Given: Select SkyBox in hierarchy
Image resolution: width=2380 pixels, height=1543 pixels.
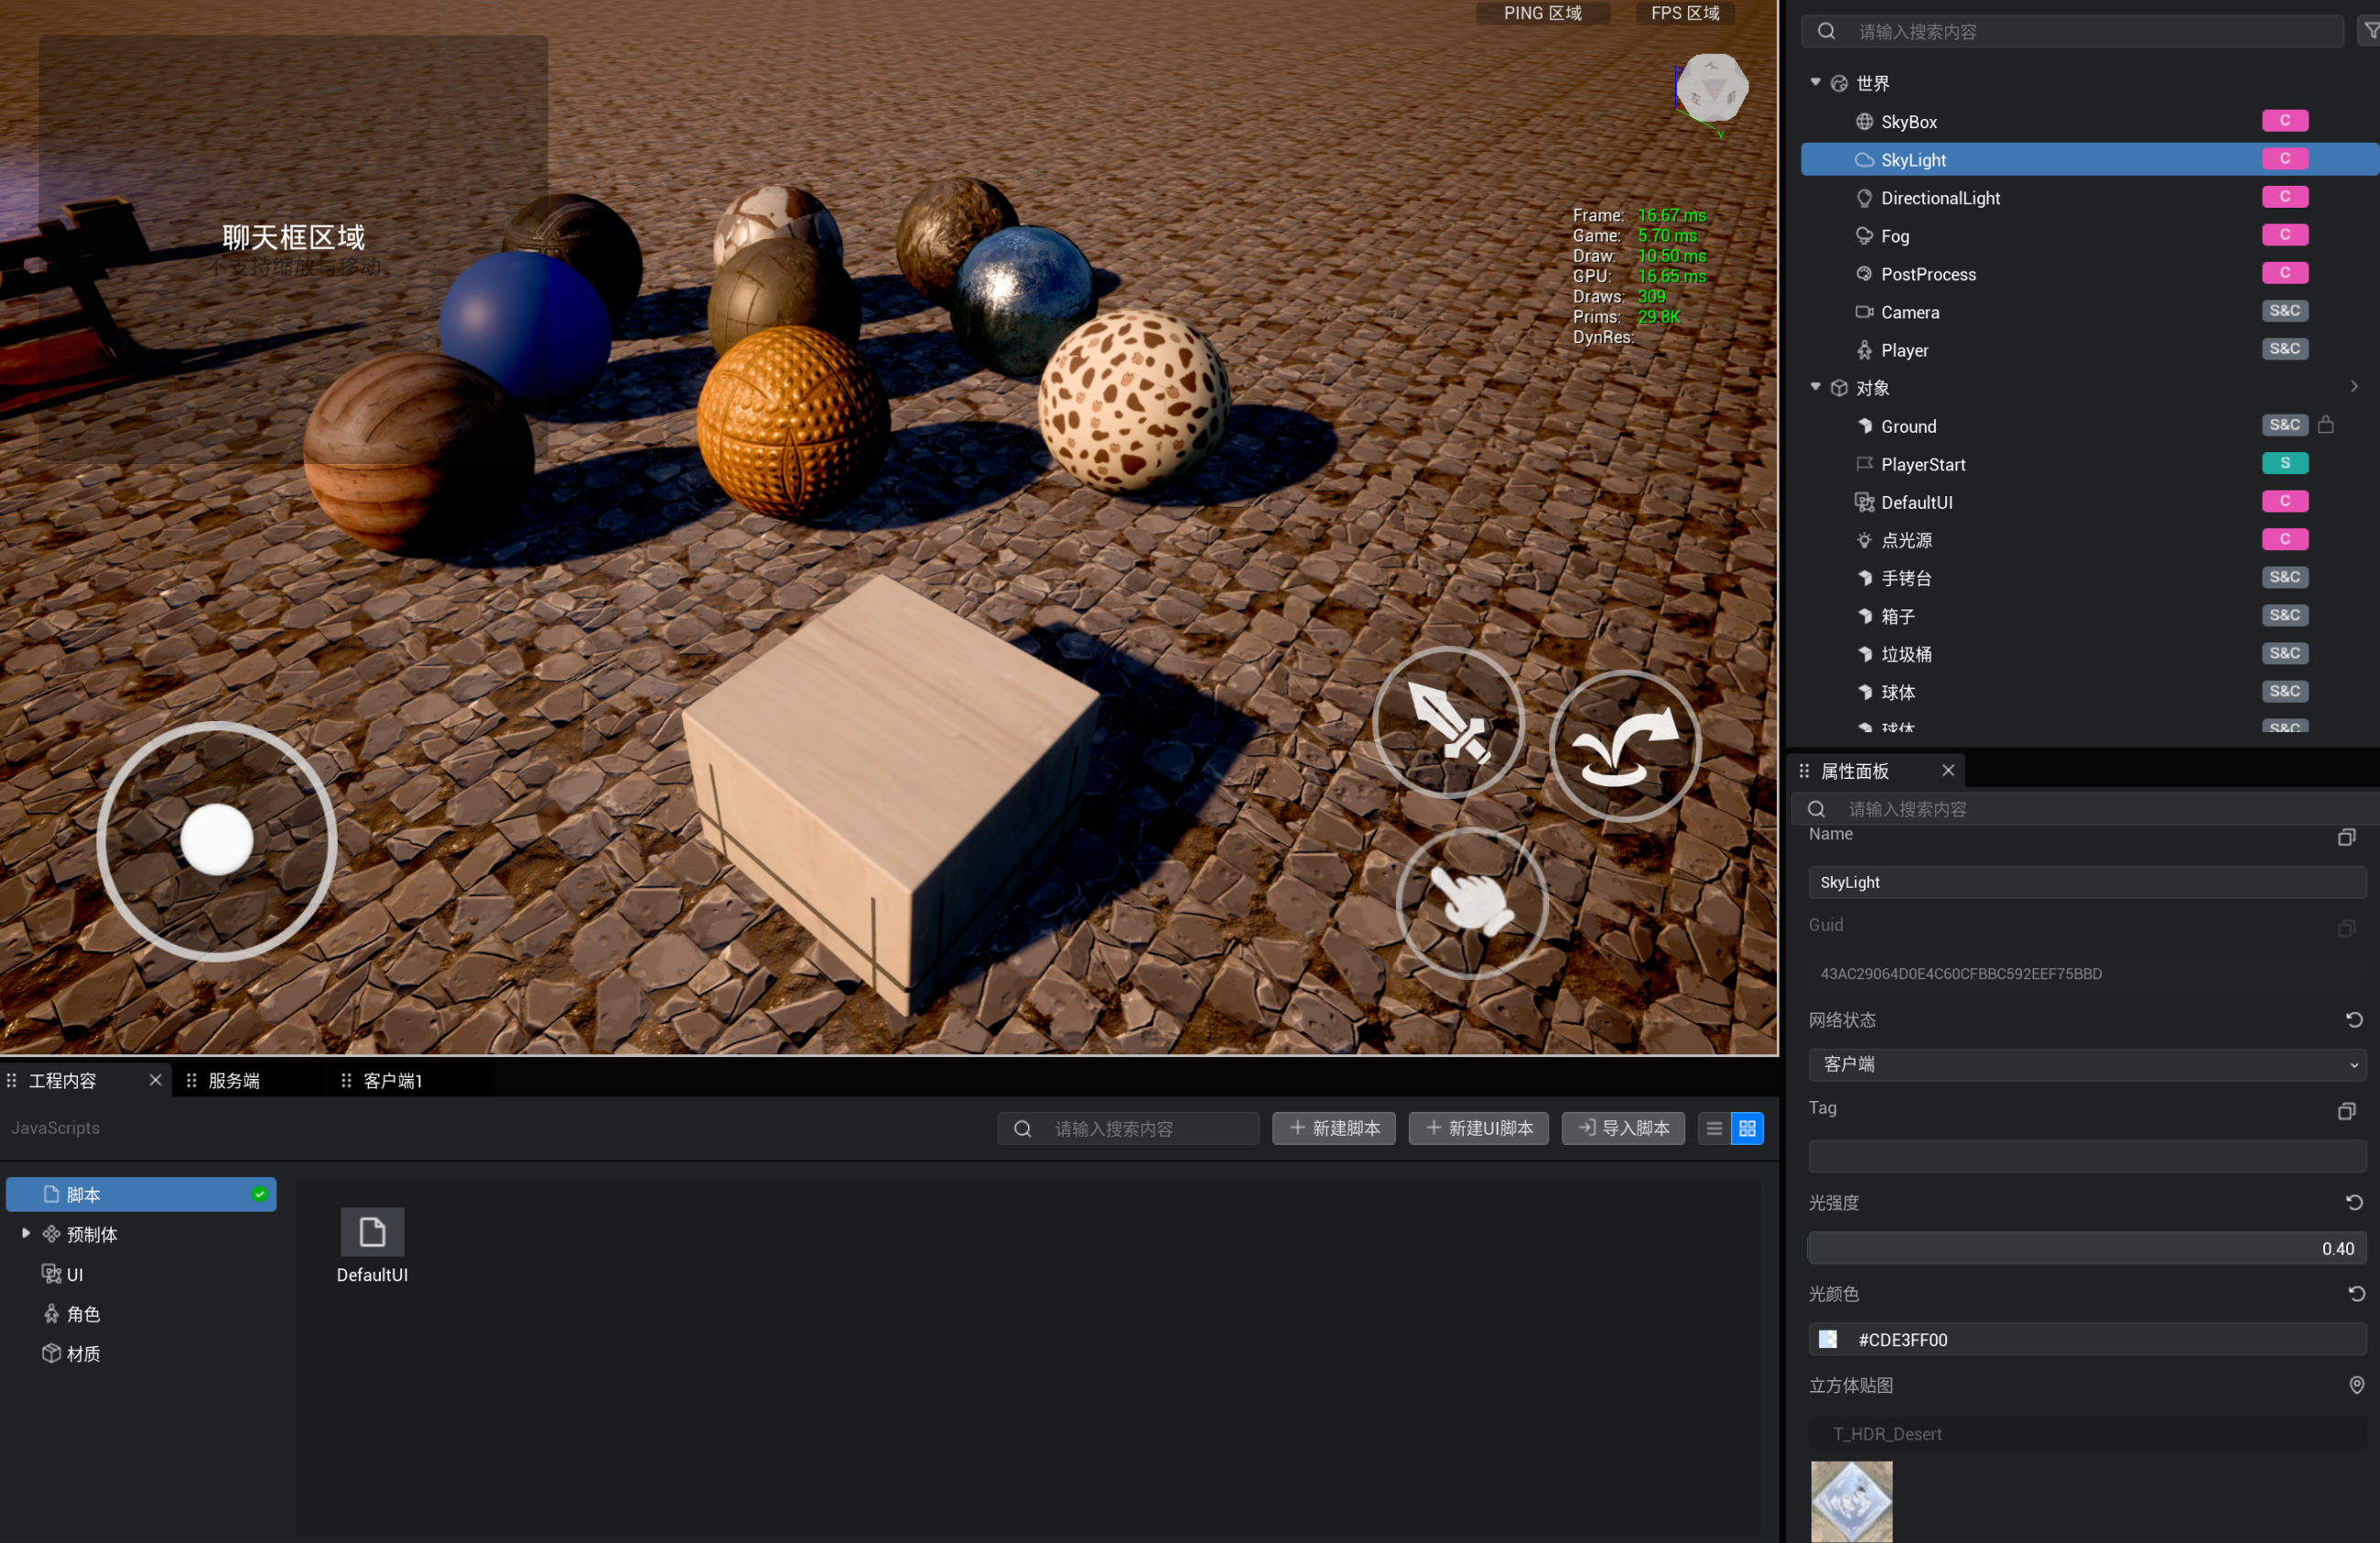Looking at the screenshot, I should click(x=1909, y=122).
